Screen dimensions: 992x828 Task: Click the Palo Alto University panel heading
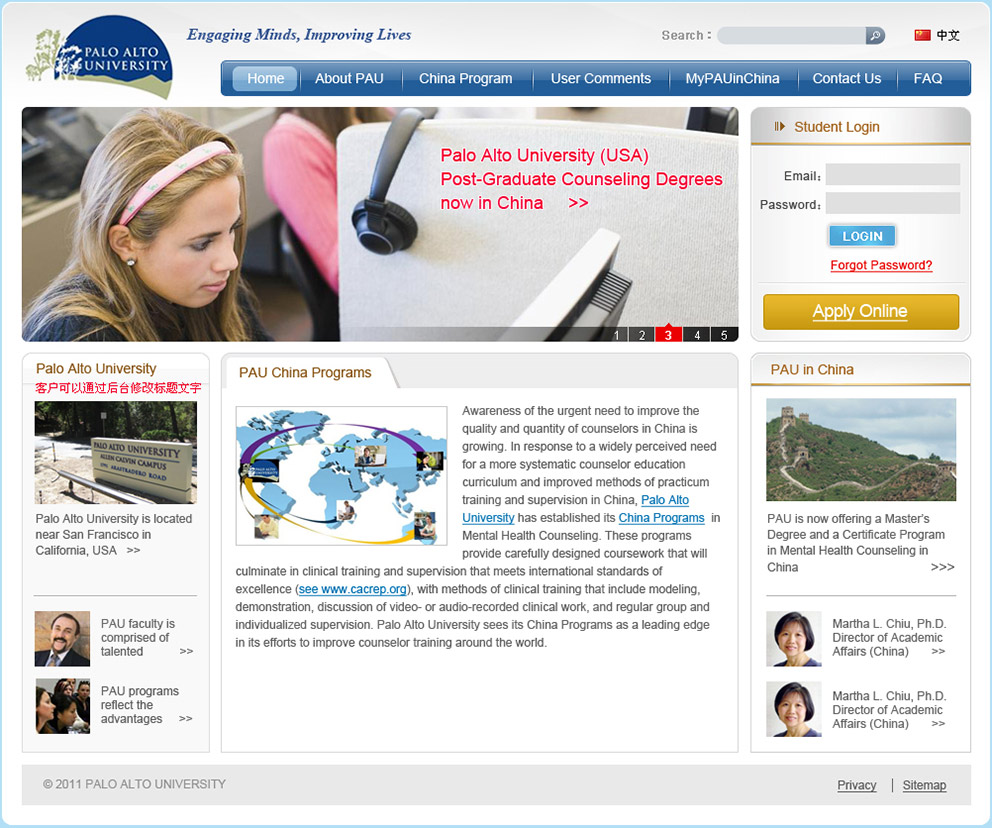96,368
